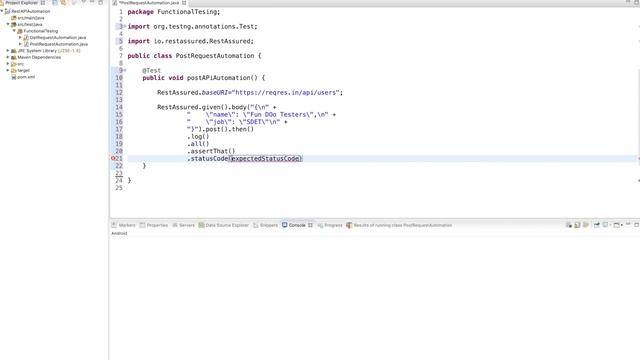Click the Markers tab icon

pyautogui.click(x=114, y=225)
